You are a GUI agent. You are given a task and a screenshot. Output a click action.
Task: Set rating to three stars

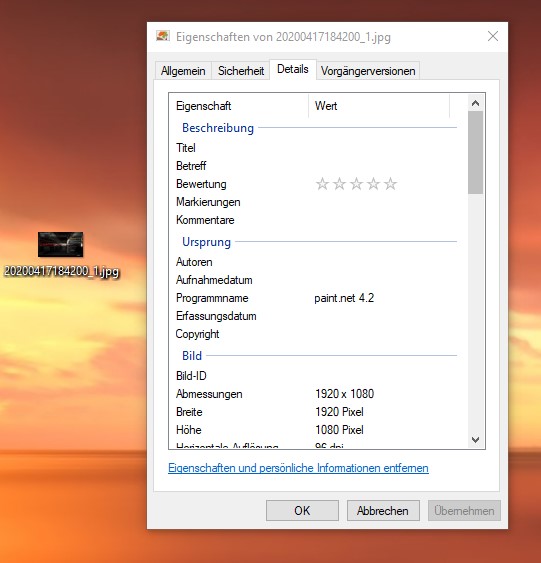[356, 184]
